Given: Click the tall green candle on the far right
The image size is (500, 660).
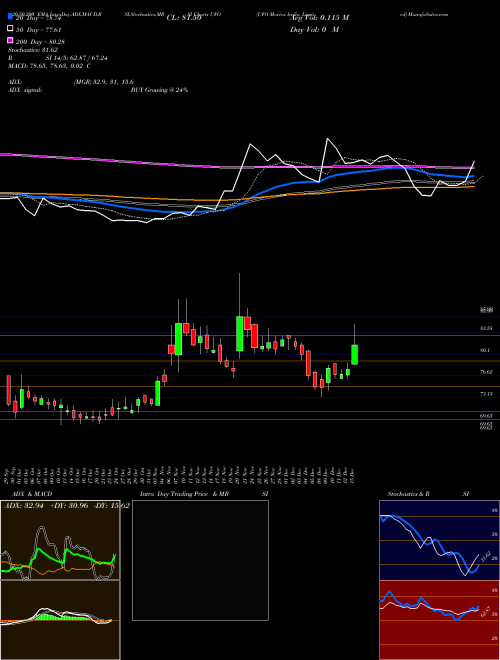Looking at the screenshot, I should (x=355, y=354).
